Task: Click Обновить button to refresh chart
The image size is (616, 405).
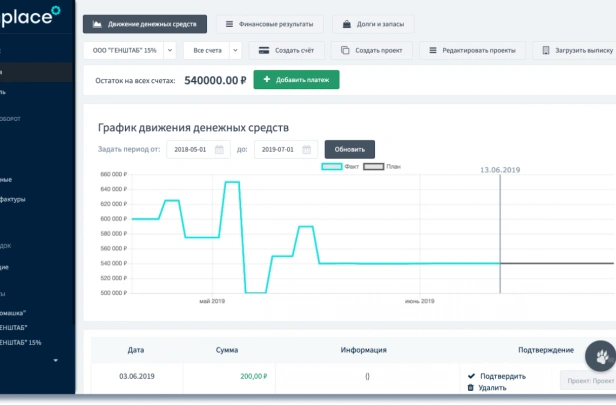Action: point(350,149)
